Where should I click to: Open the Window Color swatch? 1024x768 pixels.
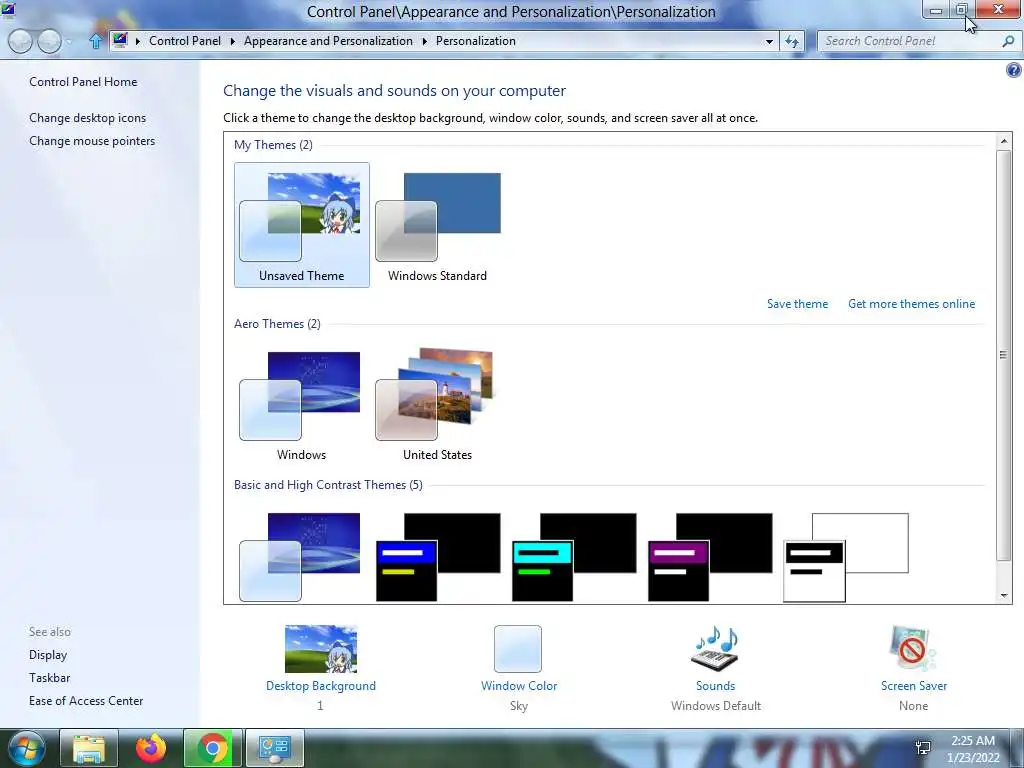click(x=518, y=648)
